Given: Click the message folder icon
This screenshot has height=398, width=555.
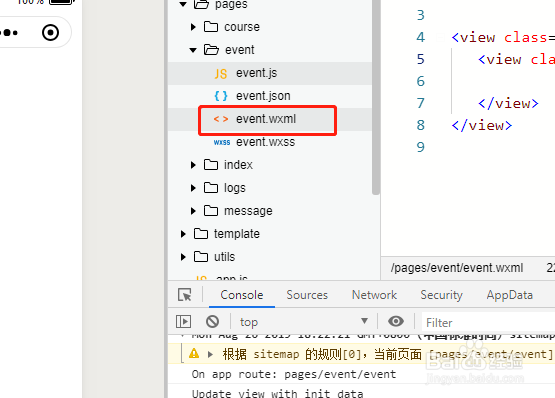Looking at the screenshot, I should (x=211, y=211).
